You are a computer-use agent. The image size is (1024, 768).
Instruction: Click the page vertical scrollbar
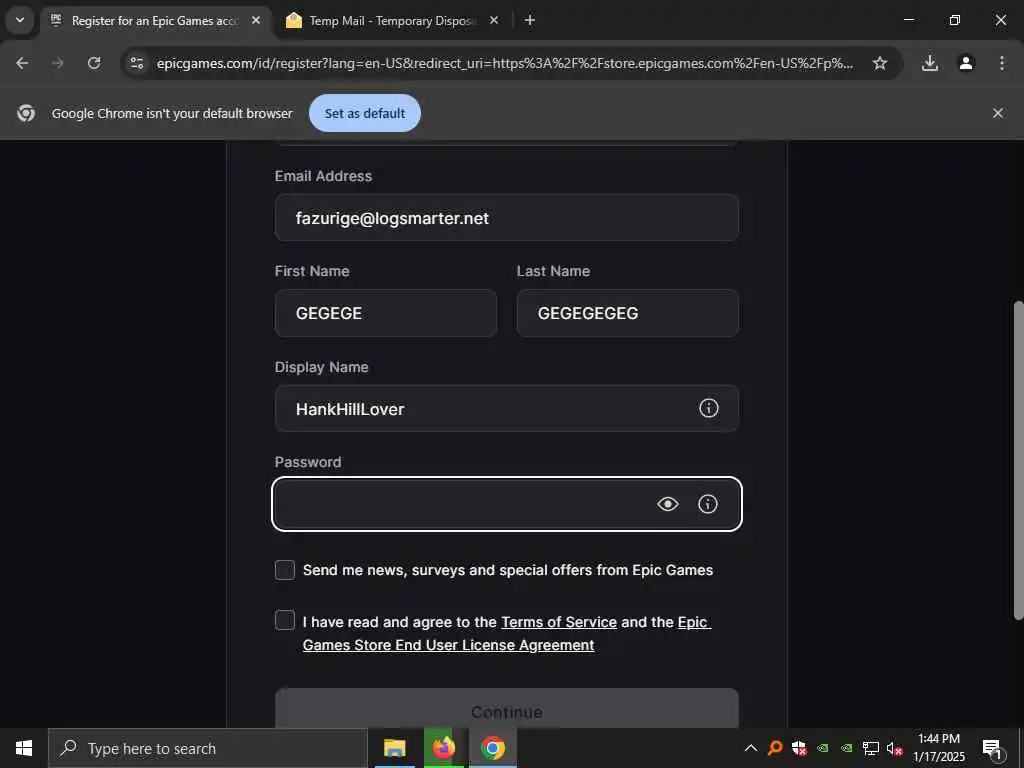[1018, 460]
